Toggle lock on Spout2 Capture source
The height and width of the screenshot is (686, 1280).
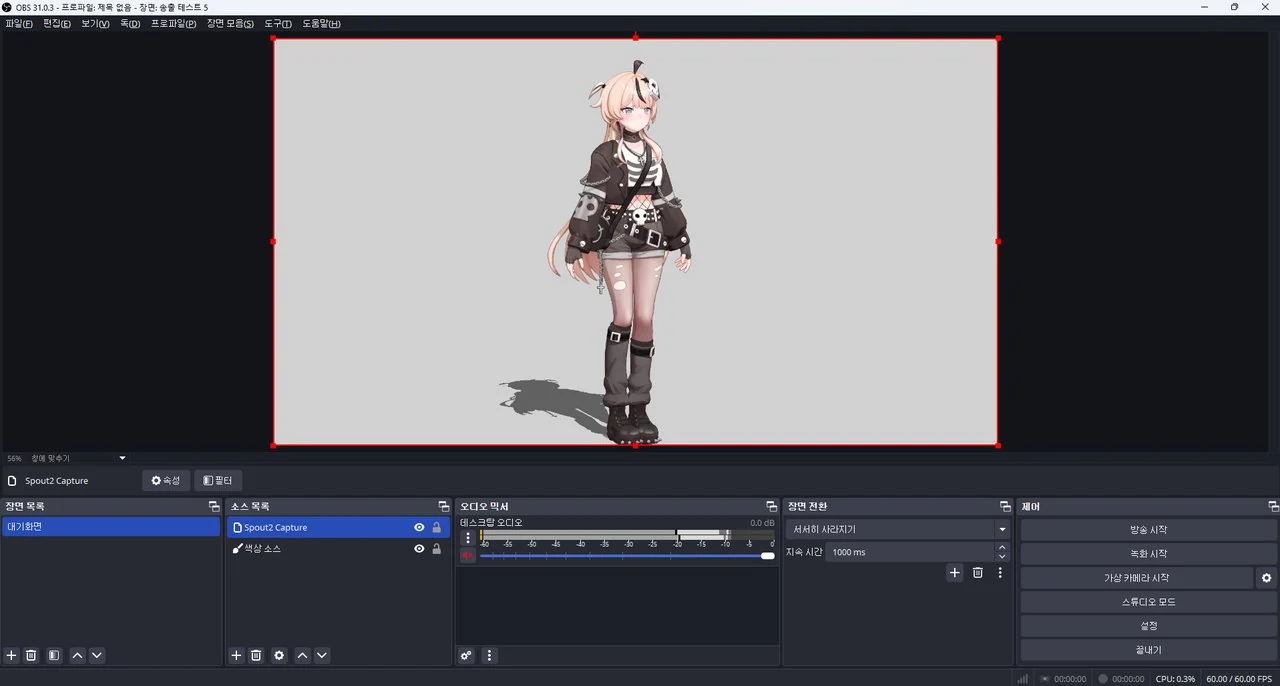click(436, 527)
